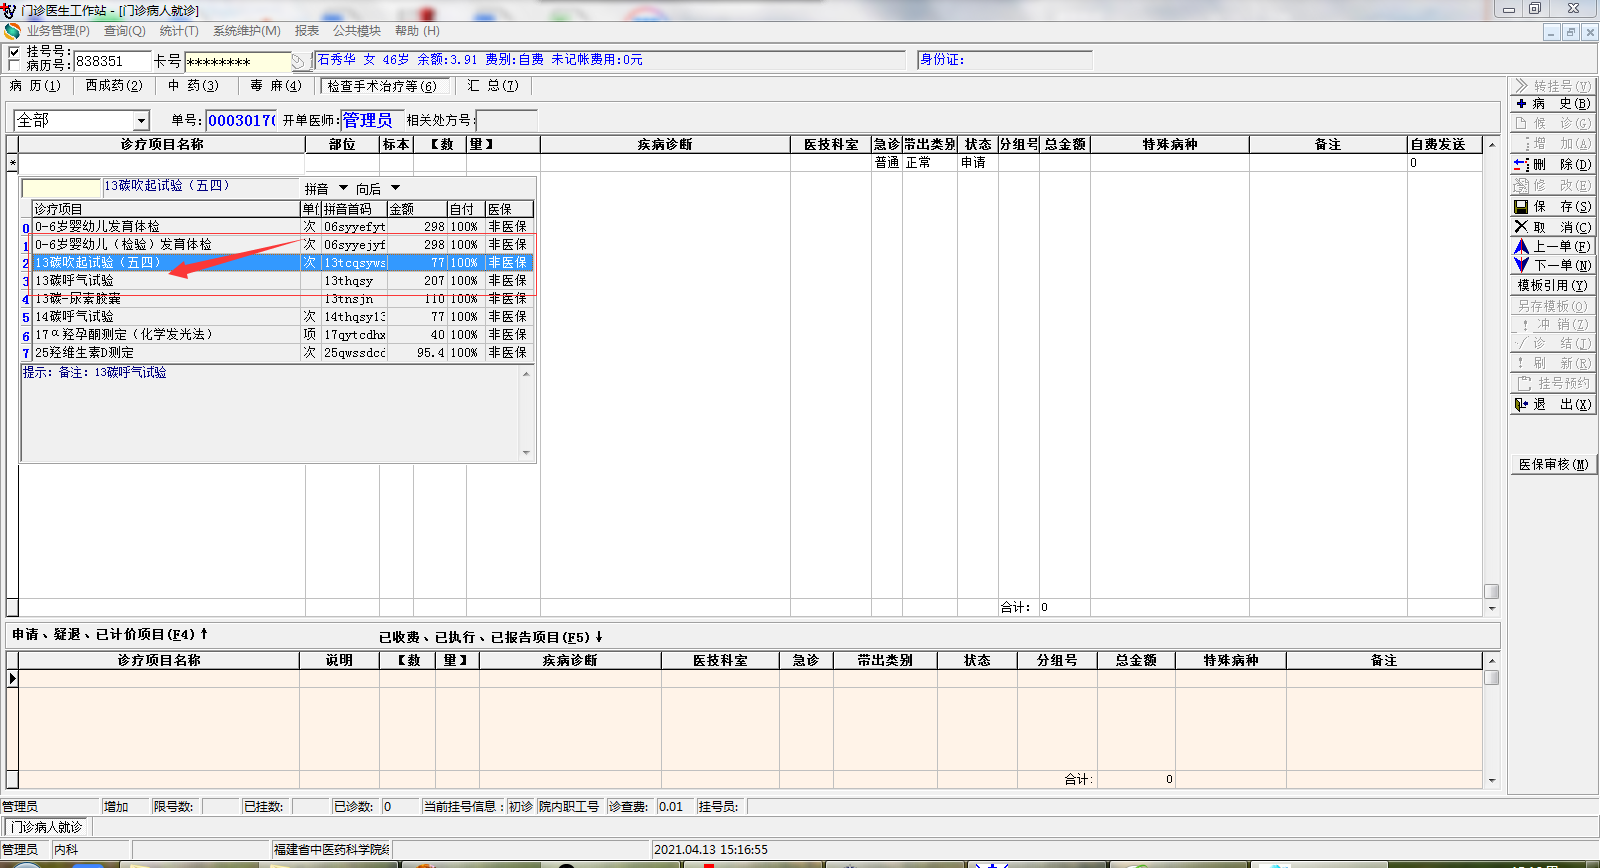Click the 开单医师 field showing 管理员
Viewport: 1600px width, 868px height.
click(372, 121)
